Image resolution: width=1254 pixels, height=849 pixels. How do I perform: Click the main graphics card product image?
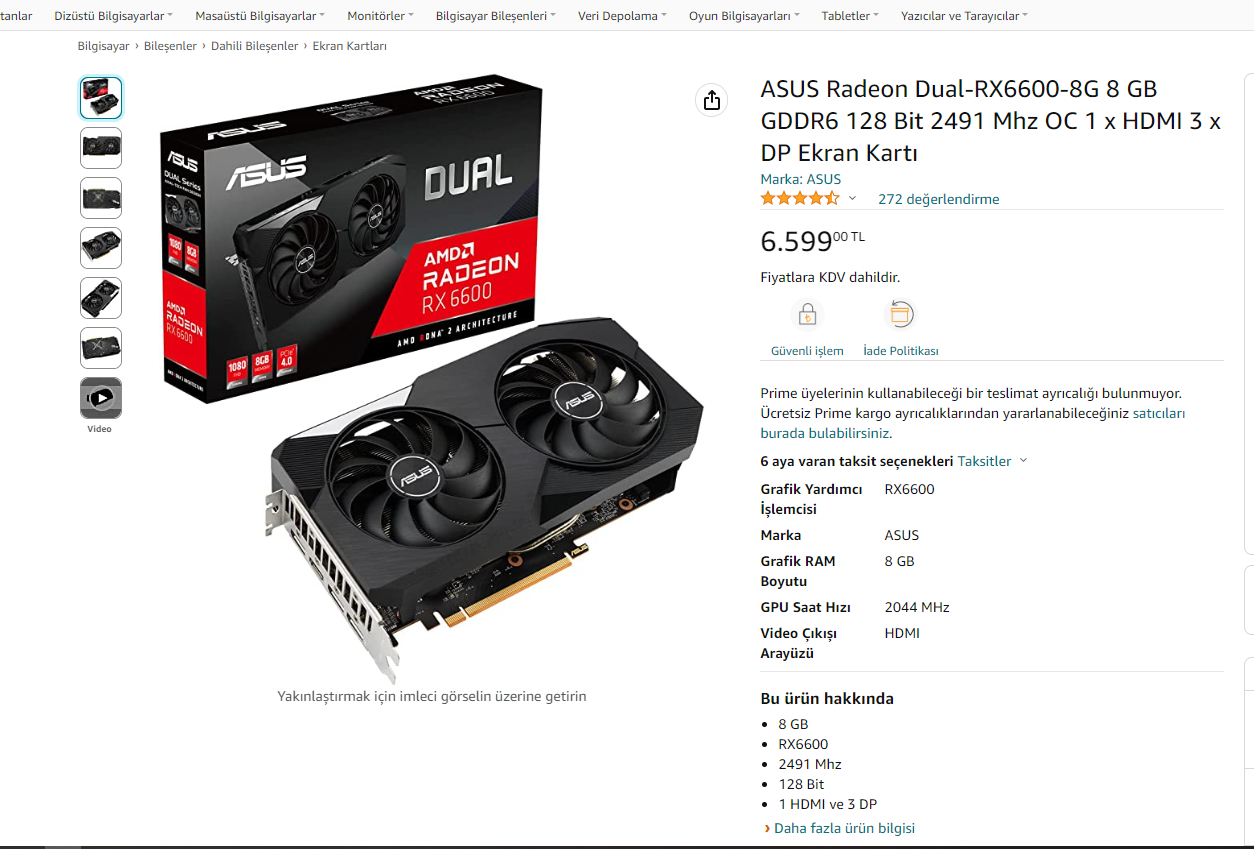tap(431, 378)
